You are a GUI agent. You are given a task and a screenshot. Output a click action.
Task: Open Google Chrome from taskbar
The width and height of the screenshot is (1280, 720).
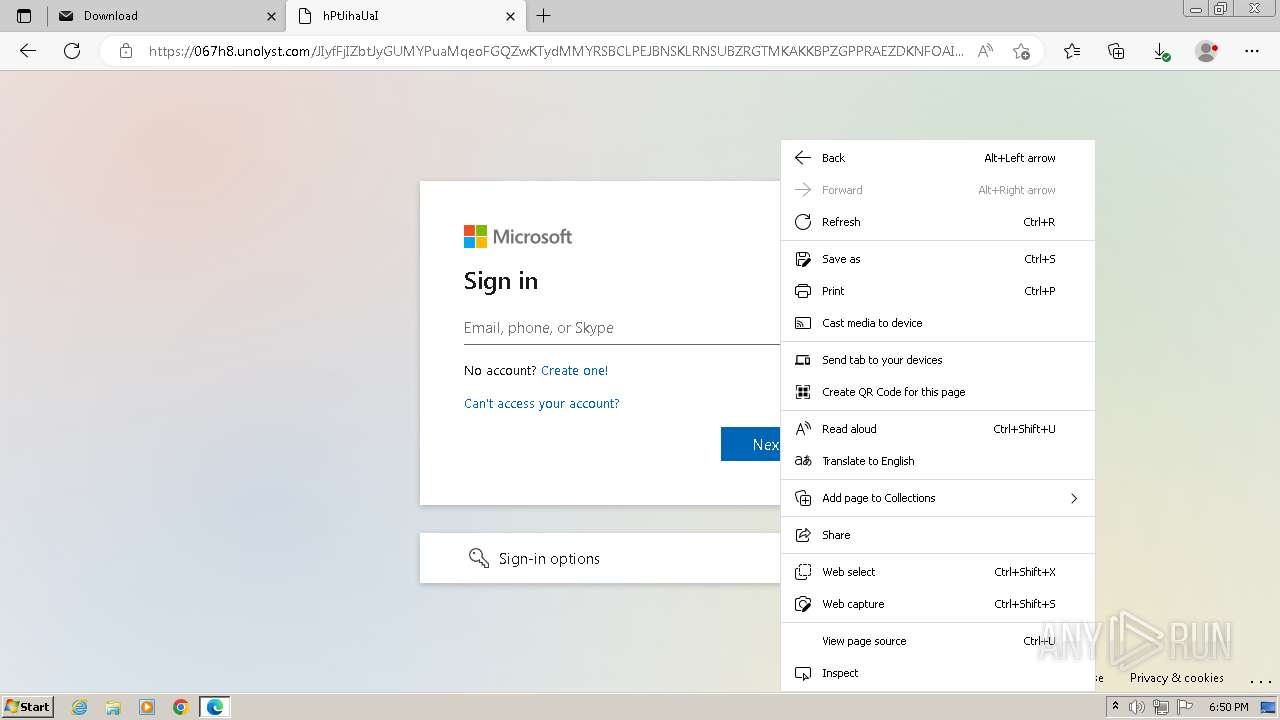[x=180, y=707]
